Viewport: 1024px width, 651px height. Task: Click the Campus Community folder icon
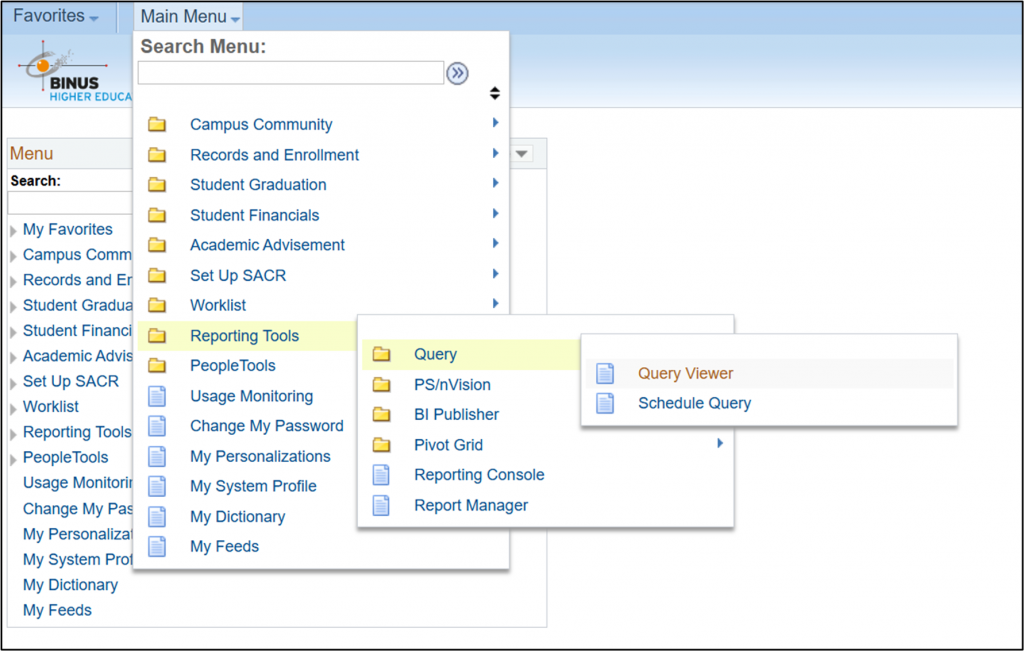click(157, 125)
